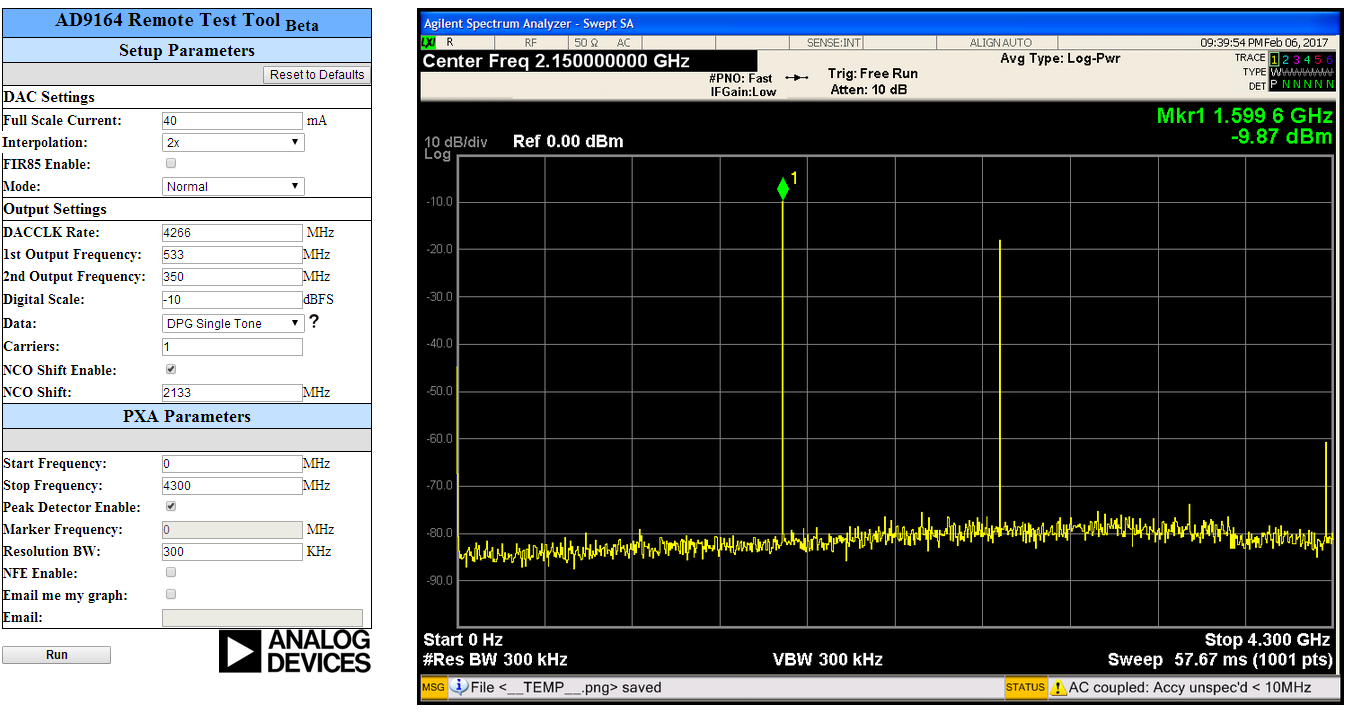
Task: Click the Trig: Free Run label
Action: (873, 74)
